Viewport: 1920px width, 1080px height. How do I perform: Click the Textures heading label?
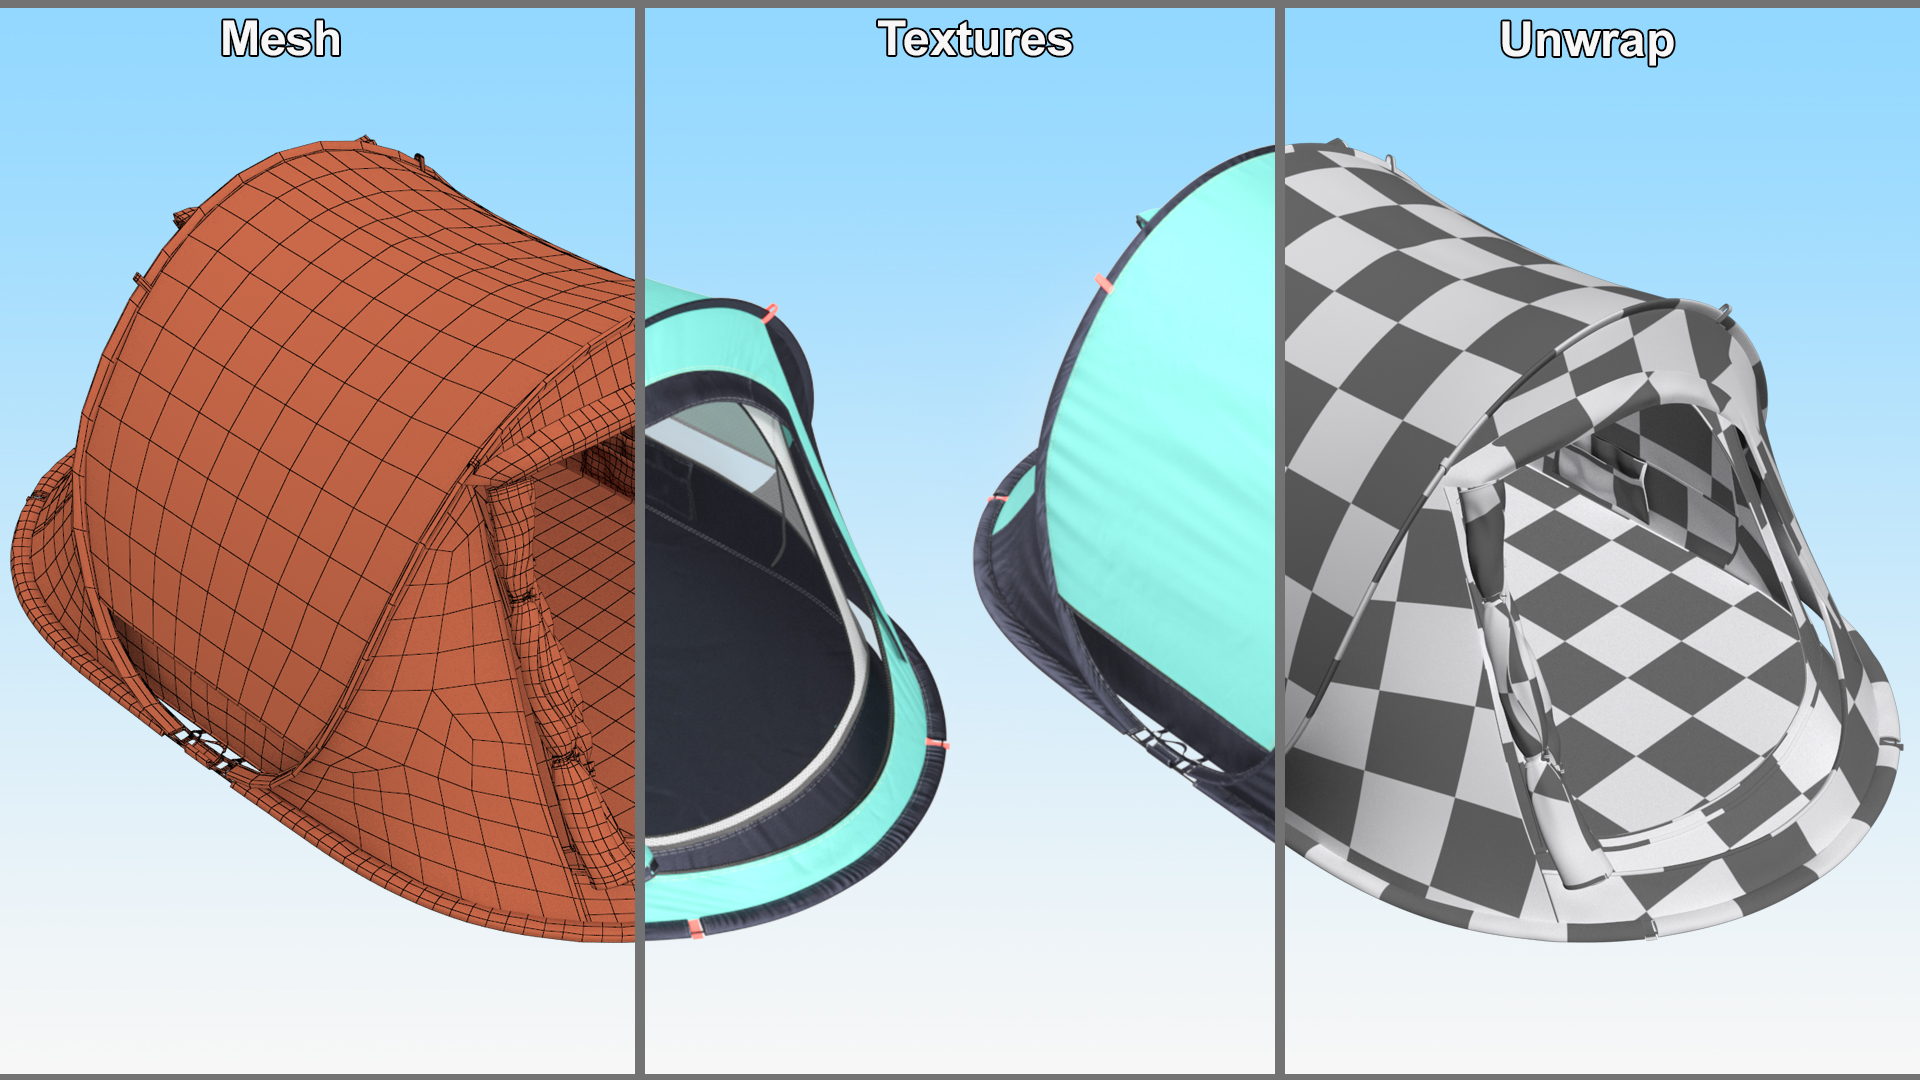975,40
